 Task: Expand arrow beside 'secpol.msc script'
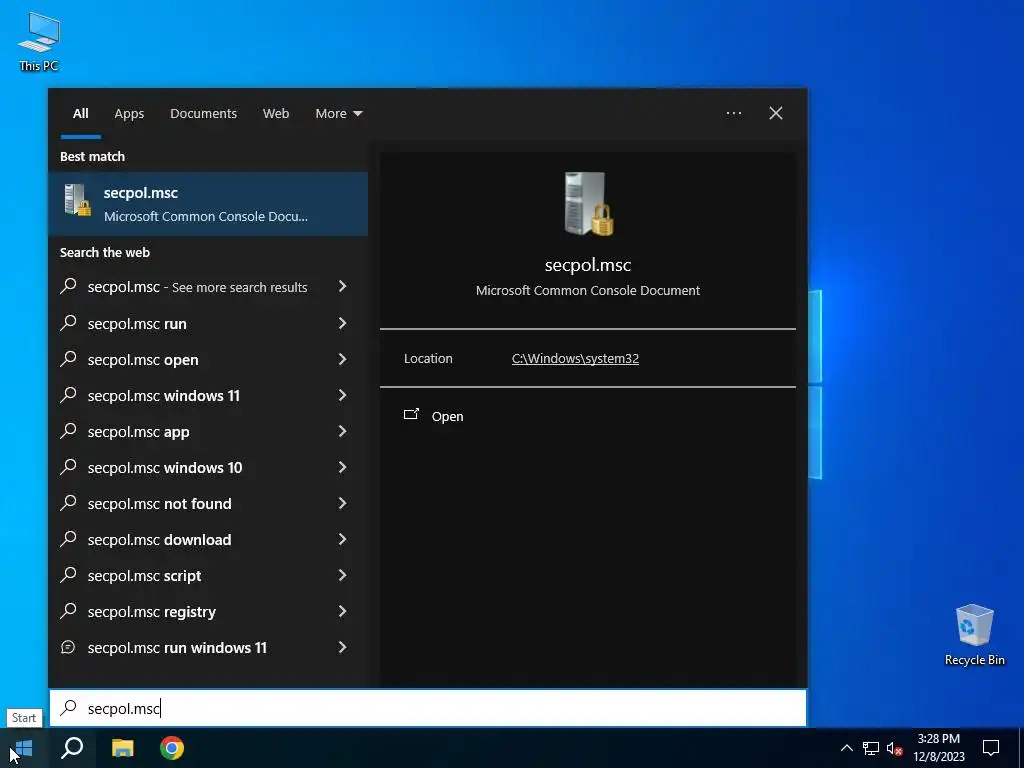click(x=342, y=575)
